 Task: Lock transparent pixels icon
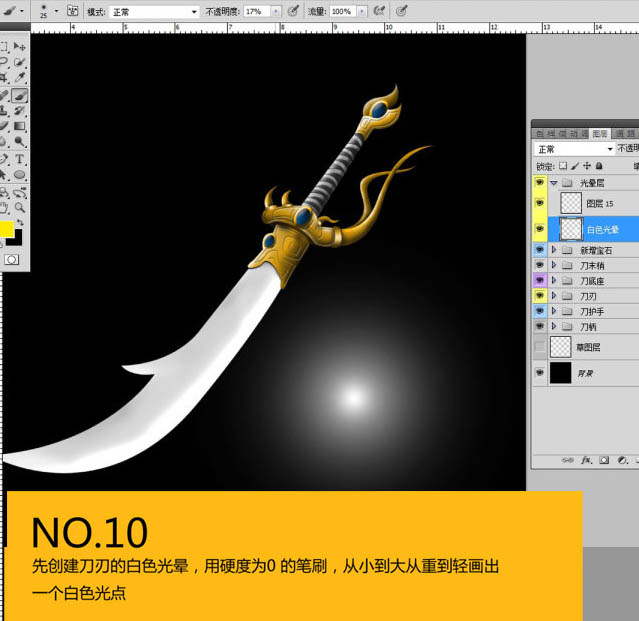tap(563, 166)
